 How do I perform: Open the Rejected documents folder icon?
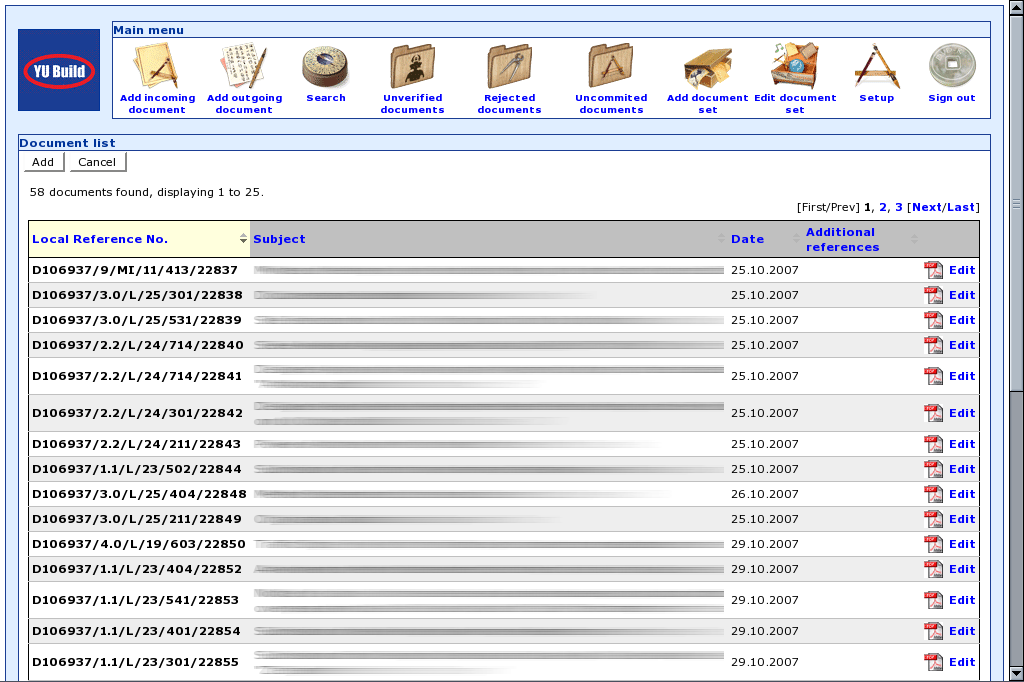[509, 67]
